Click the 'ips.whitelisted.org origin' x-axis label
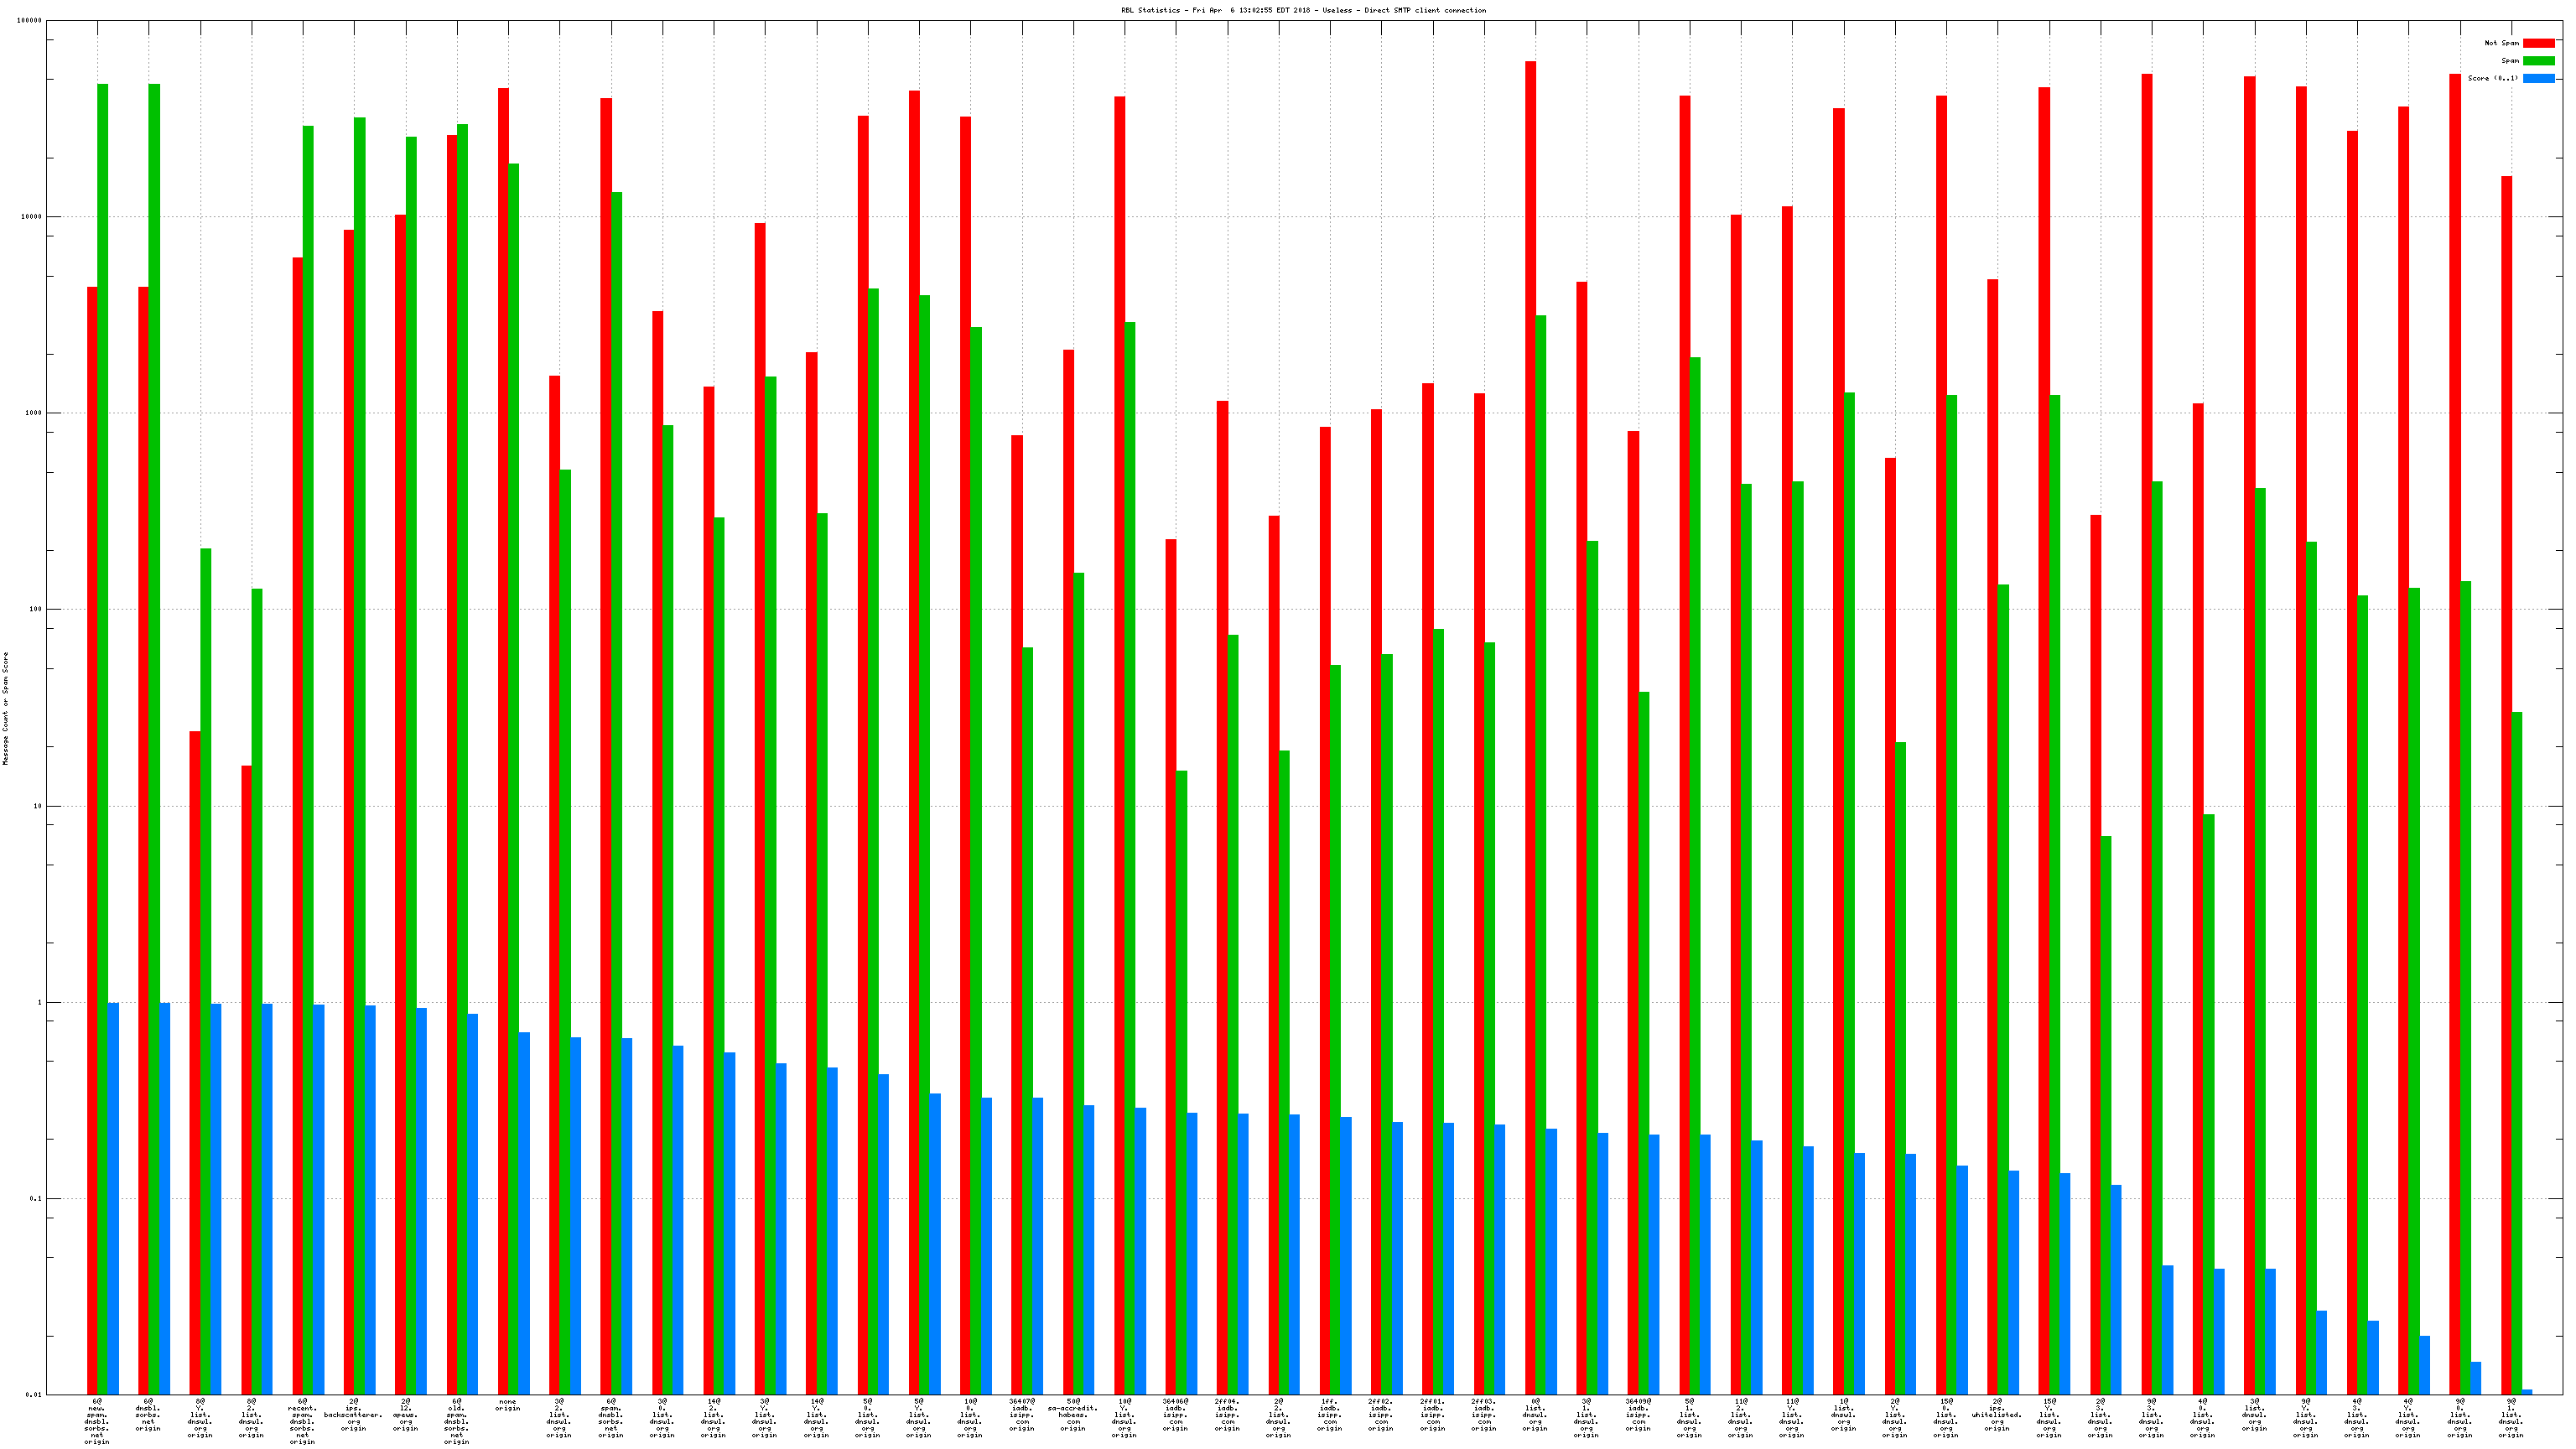Screen dimensions: 2576x1449 [x=1997, y=1415]
